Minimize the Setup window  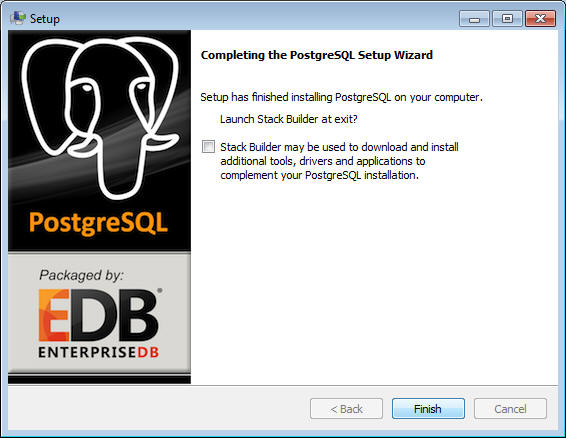click(x=474, y=18)
